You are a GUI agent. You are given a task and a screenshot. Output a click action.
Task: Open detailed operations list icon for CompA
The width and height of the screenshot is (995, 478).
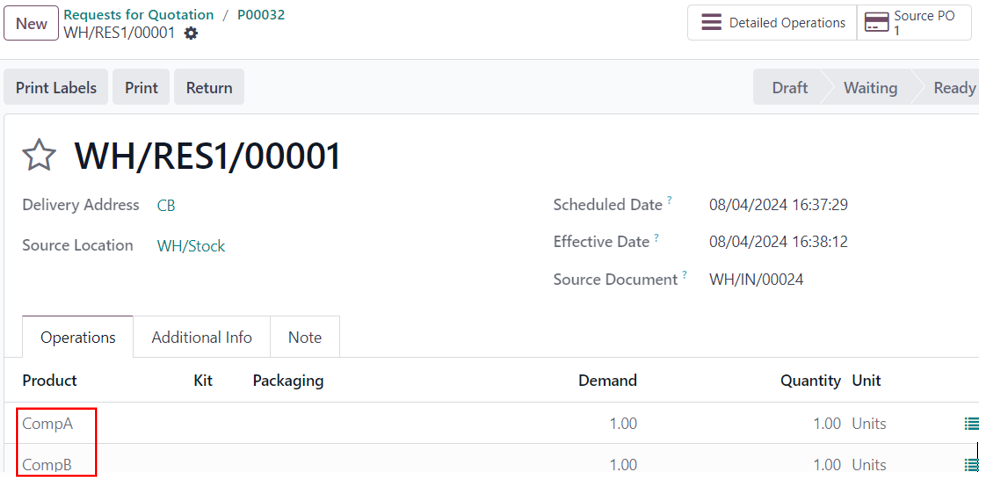pos(971,423)
